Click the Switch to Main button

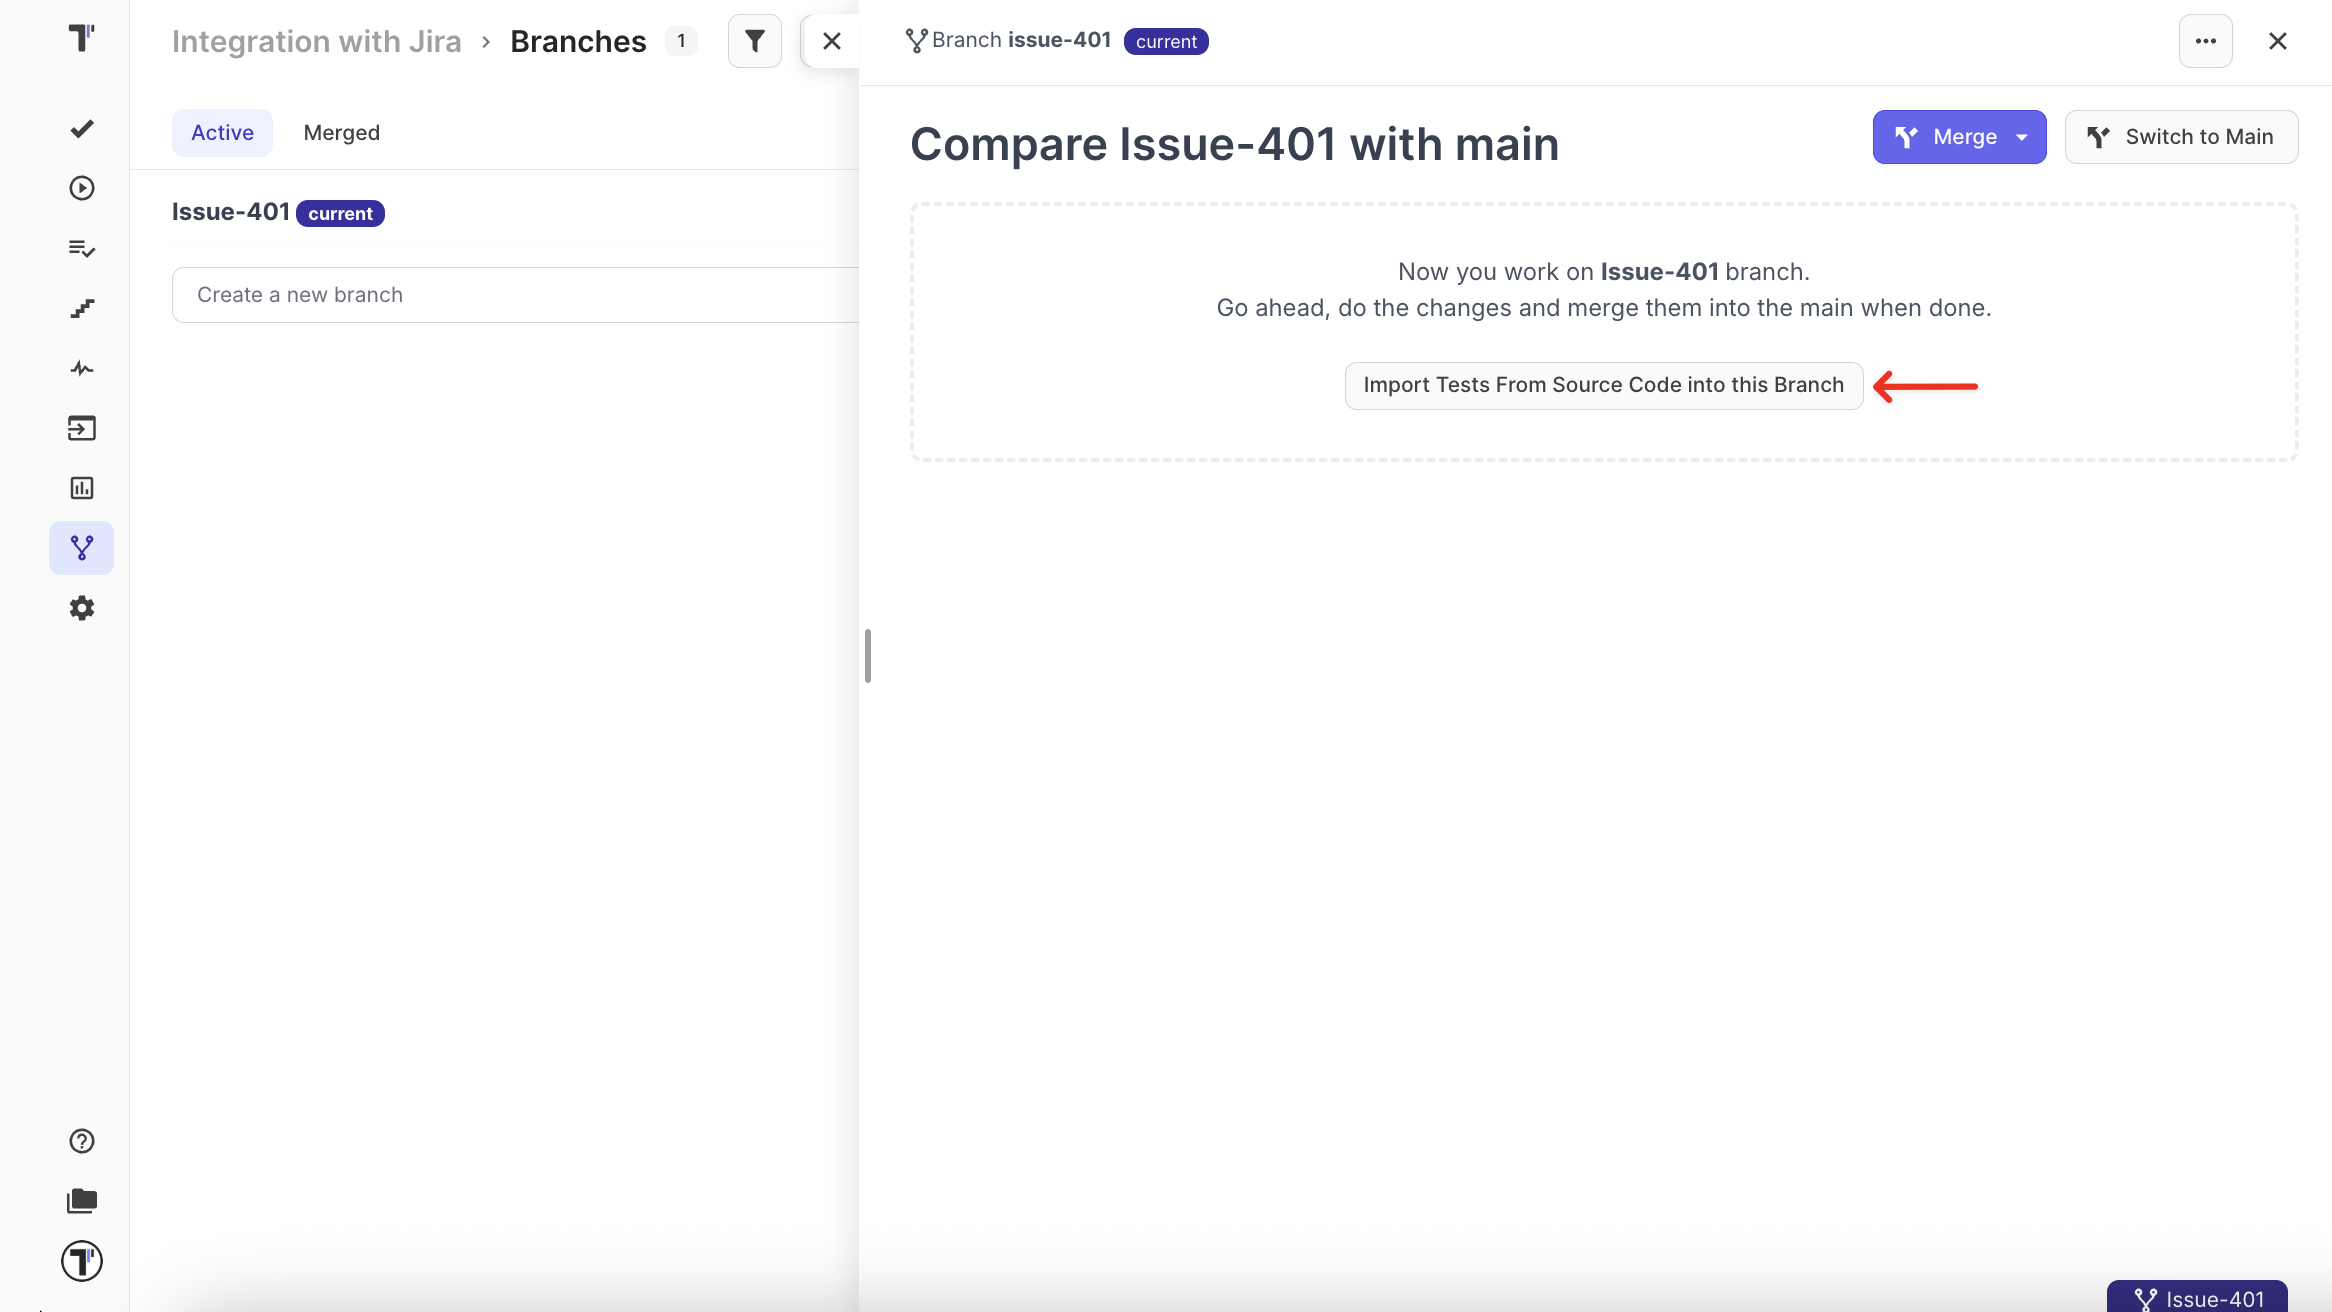pos(2181,137)
